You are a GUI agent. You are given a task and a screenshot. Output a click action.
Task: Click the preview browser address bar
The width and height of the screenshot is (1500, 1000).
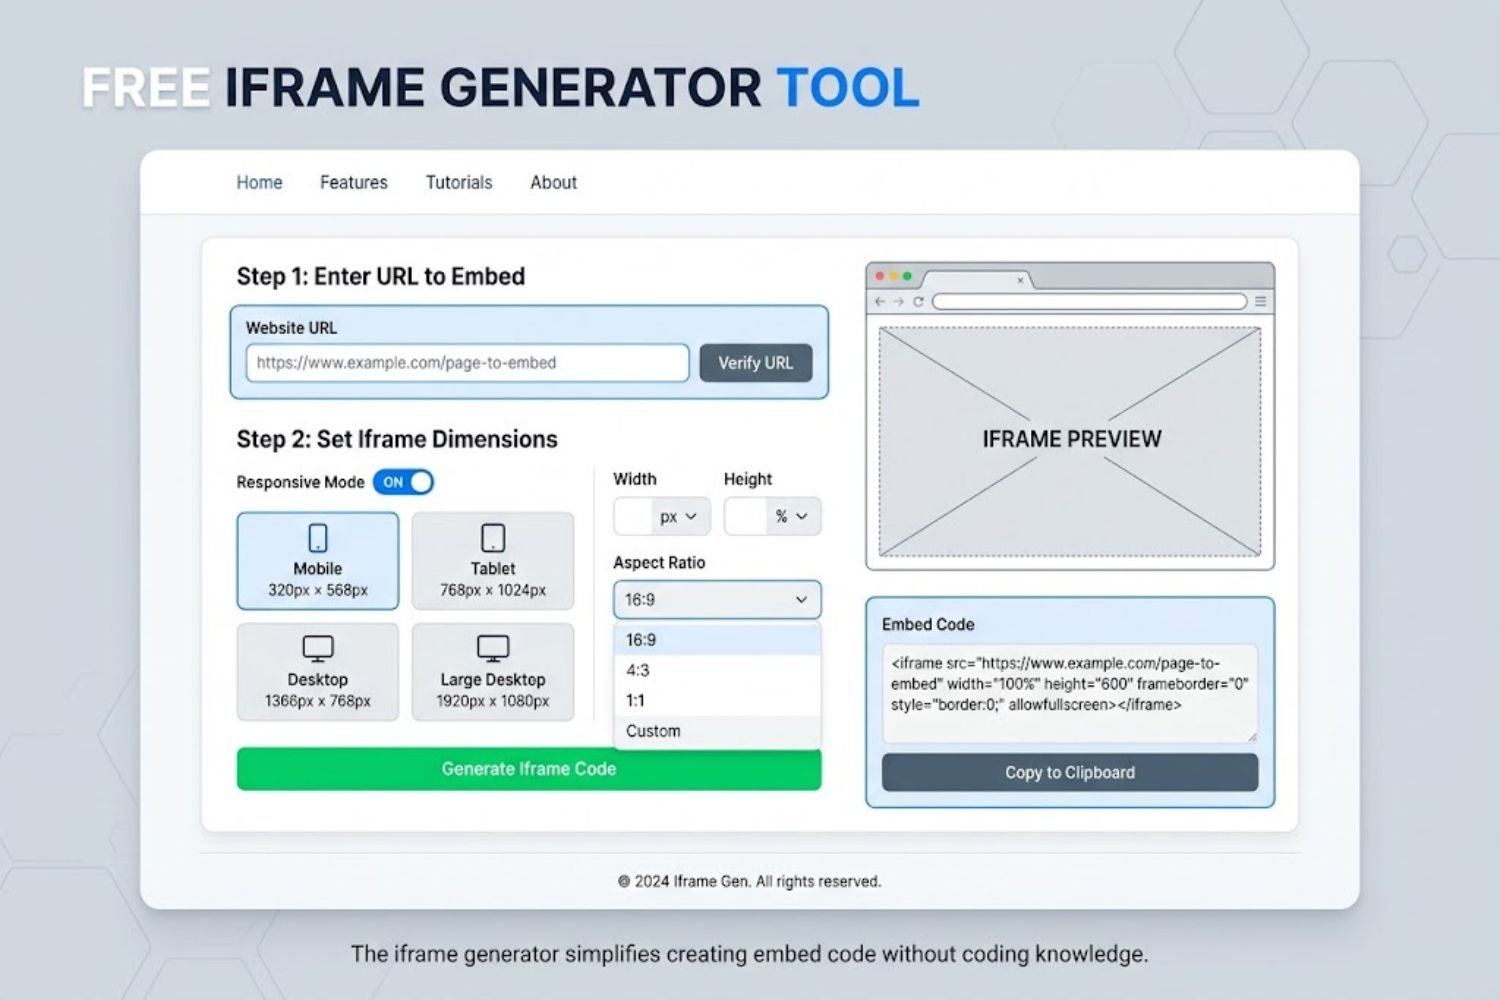pos(1089,301)
